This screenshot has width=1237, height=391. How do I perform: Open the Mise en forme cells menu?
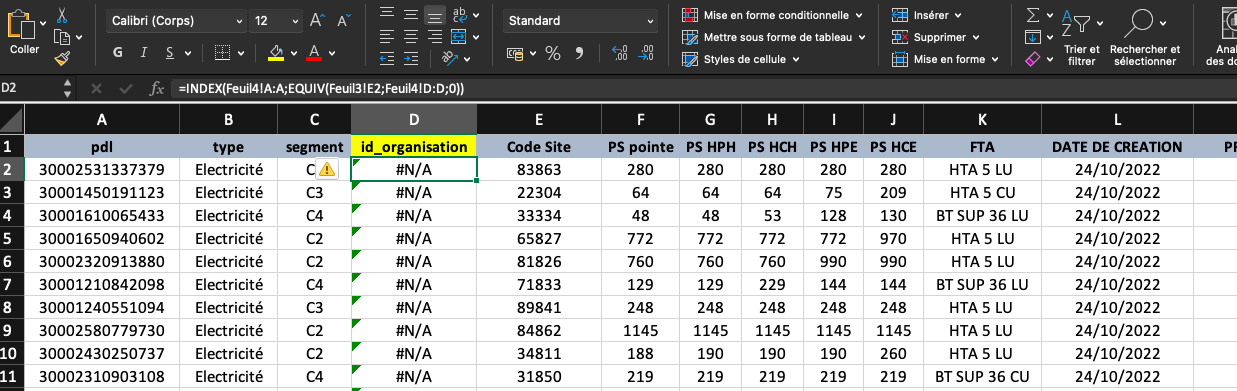pyautogui.click(x=945, y=59)
